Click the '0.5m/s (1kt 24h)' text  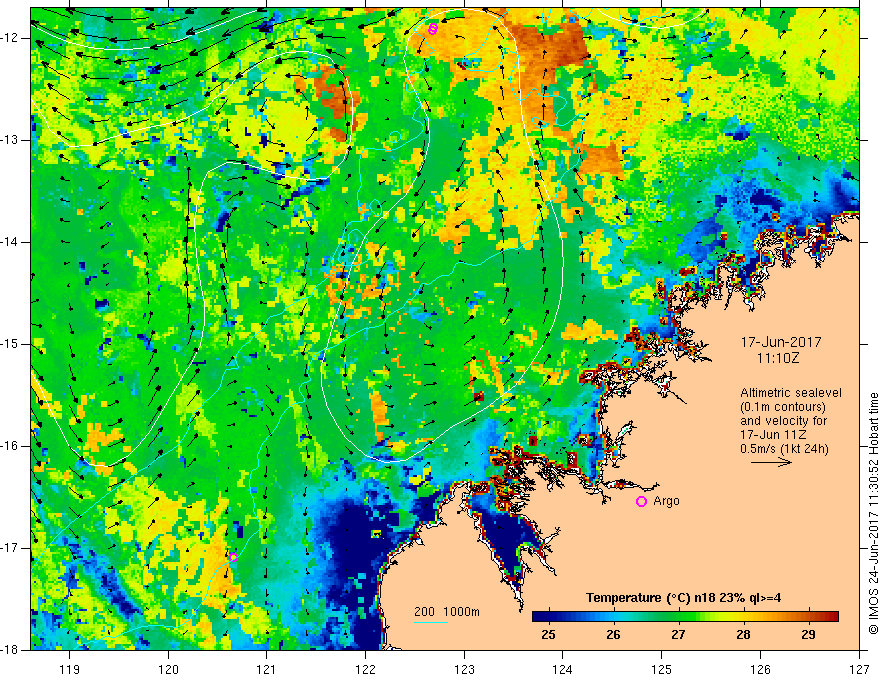pyautogui.click(x=784, y=449)
